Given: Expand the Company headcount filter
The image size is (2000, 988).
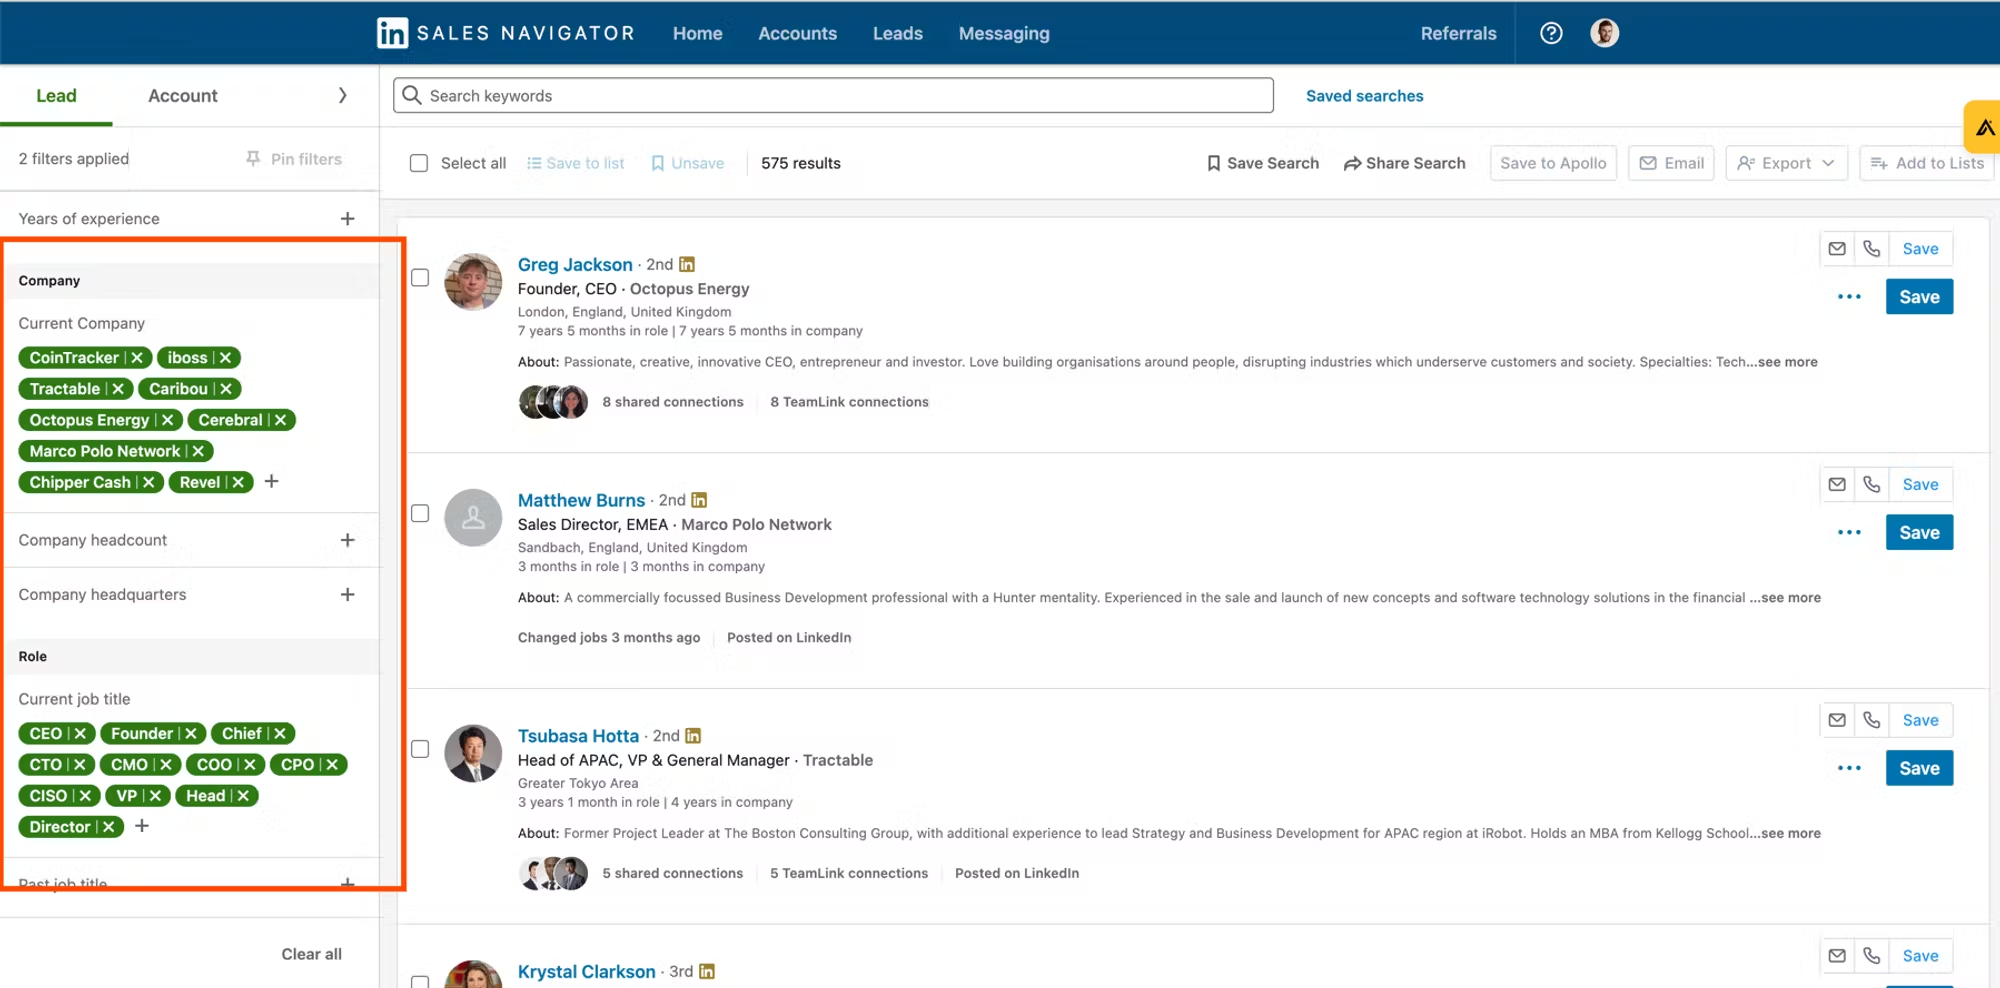Looking at the screenshot, I should click(348, 540).
